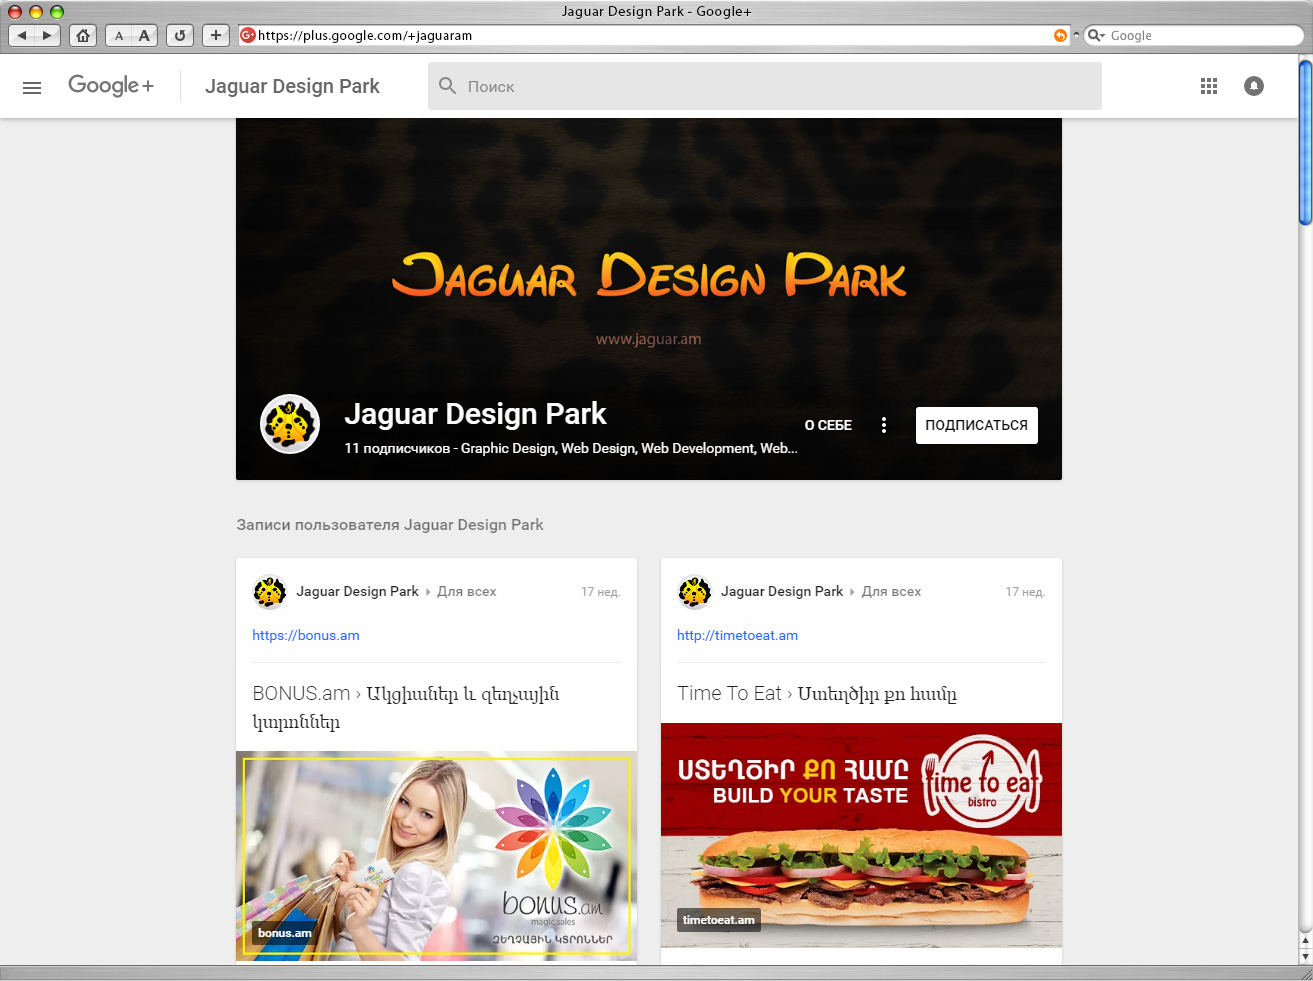Open the search engine magnifier dropdown
This screenshot has width=1313, height=981.
(1097, 35)
